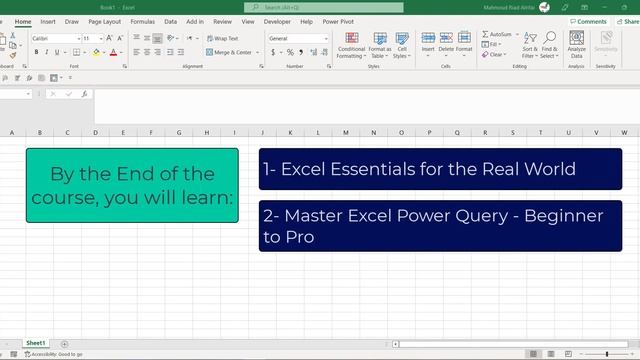Select Bottom Align in Alignment group
640x360 pixels.
[x=158, y=38]
